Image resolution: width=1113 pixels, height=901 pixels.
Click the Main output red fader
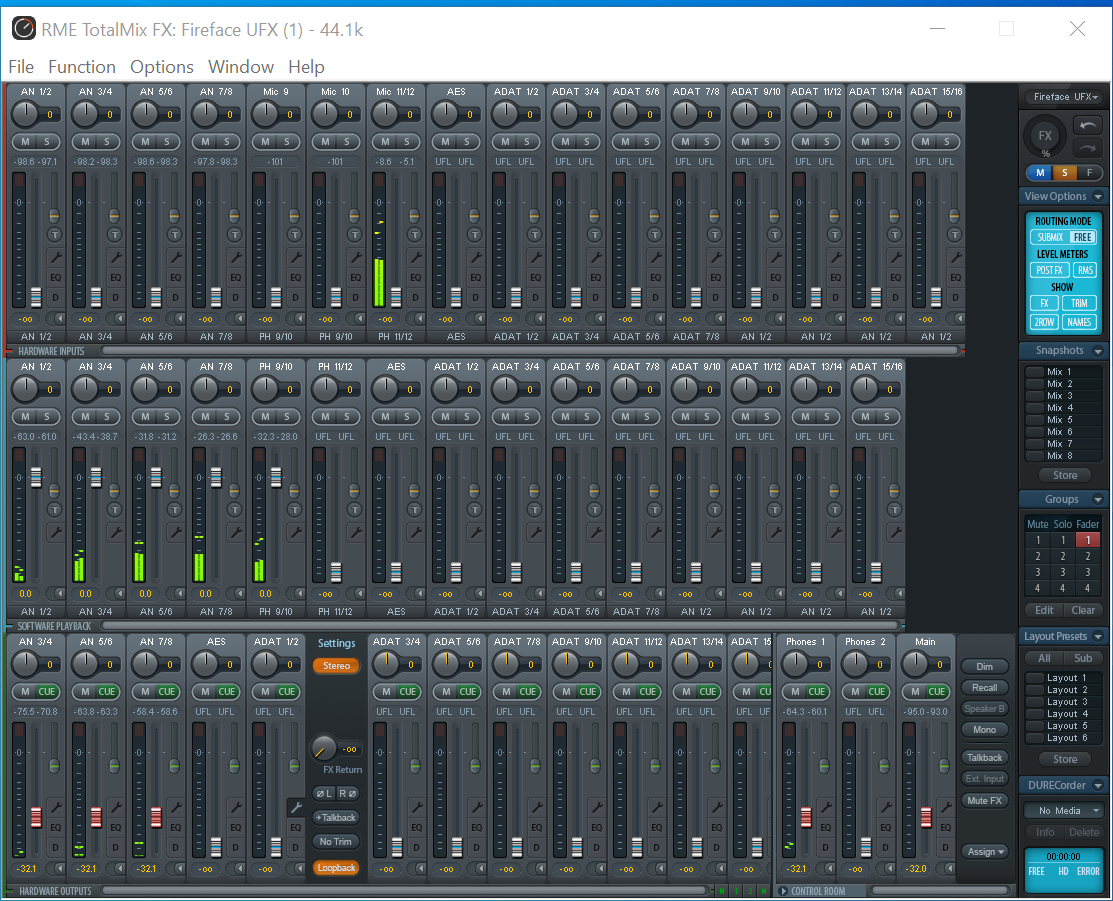click(x=926, y=817)
